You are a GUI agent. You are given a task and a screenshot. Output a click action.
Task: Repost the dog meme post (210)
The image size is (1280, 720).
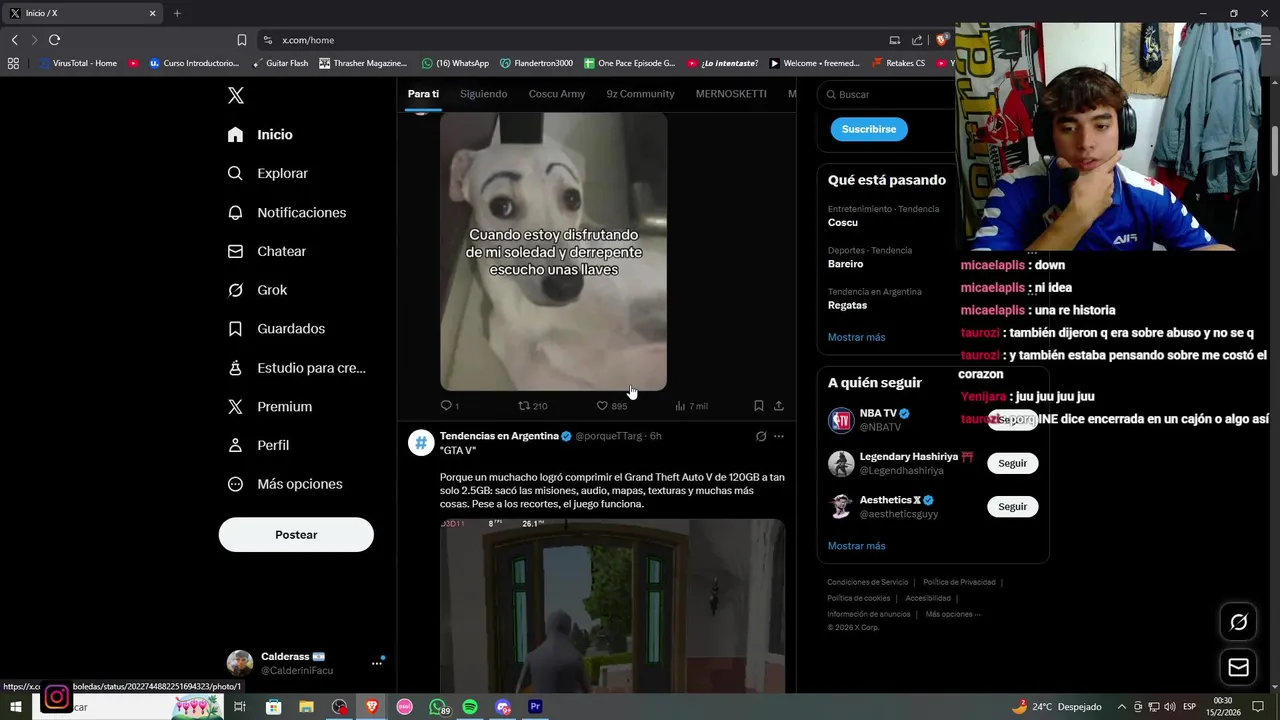pos(532,406)
